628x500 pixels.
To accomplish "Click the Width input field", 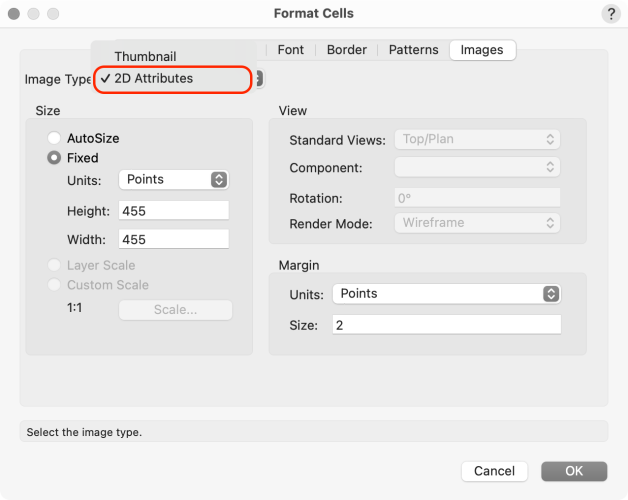I will point(173,240).
